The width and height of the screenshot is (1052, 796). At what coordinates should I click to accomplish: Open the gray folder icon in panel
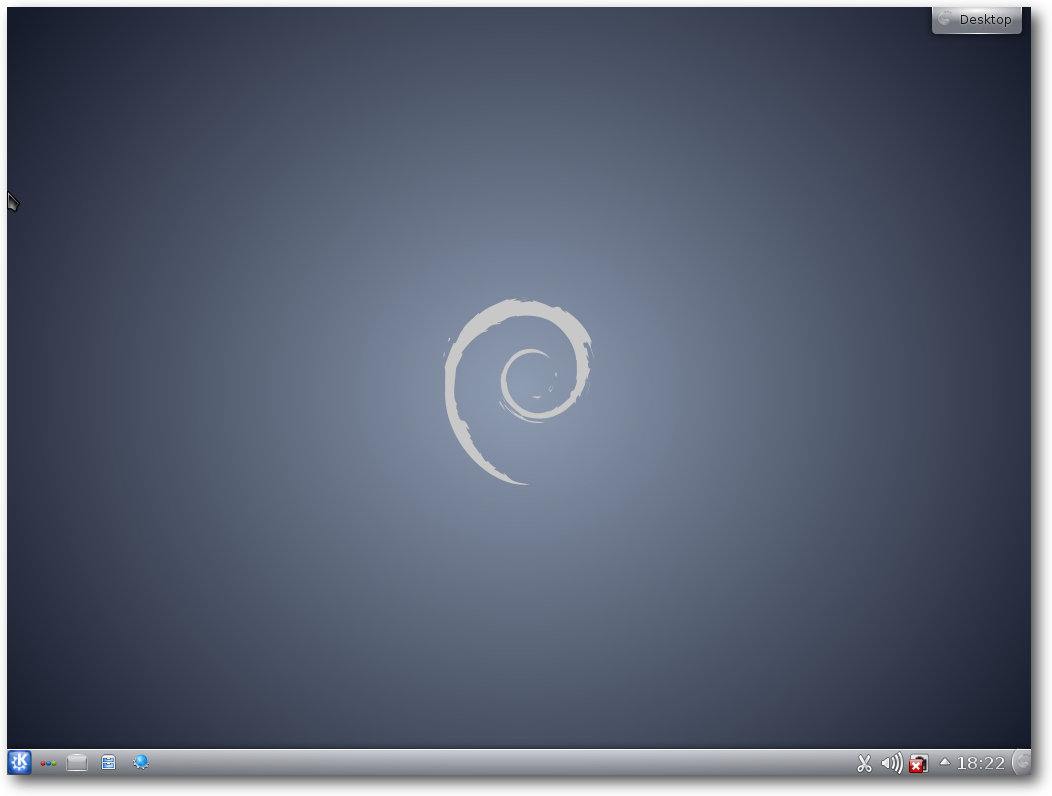(77, 762)
